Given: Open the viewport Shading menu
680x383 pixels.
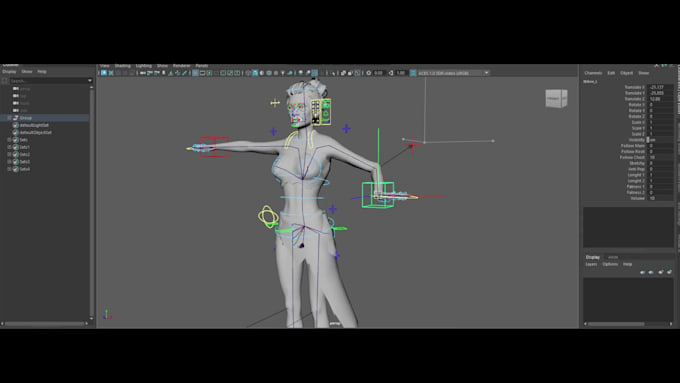Looking at the screenshot, I should (122, 66).
